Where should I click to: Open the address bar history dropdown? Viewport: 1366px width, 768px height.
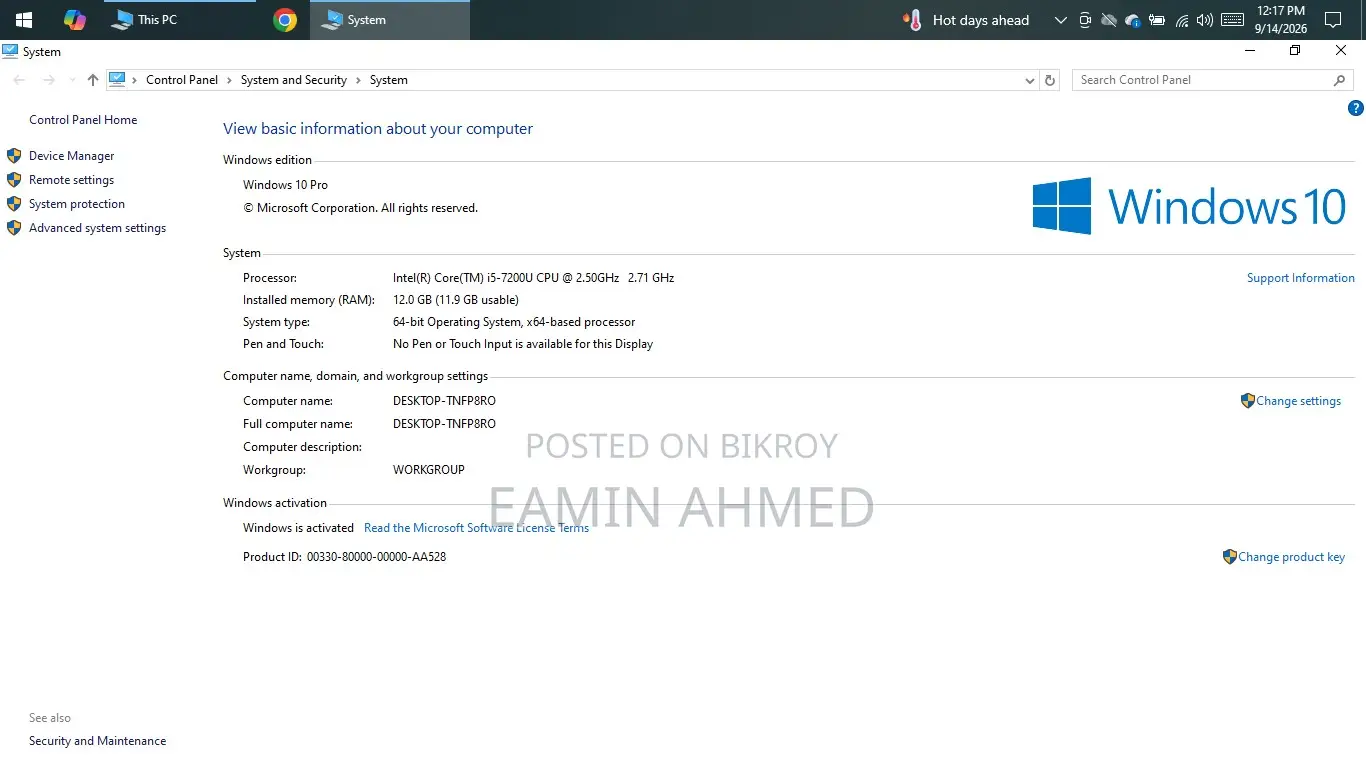click(x=1030, y=80)
